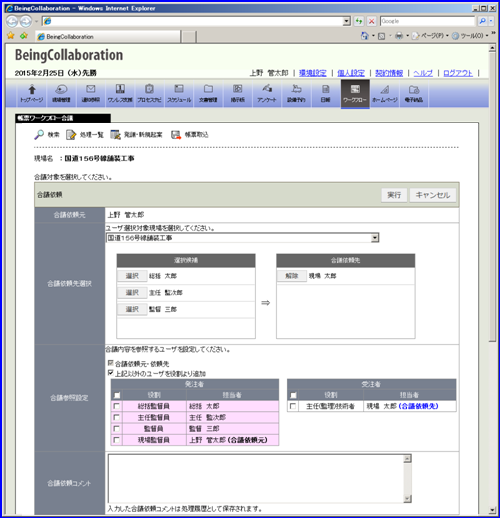Screen dimensions: 500x518
Task: Open the 設備予約 module icon
Action: point(296,94)
